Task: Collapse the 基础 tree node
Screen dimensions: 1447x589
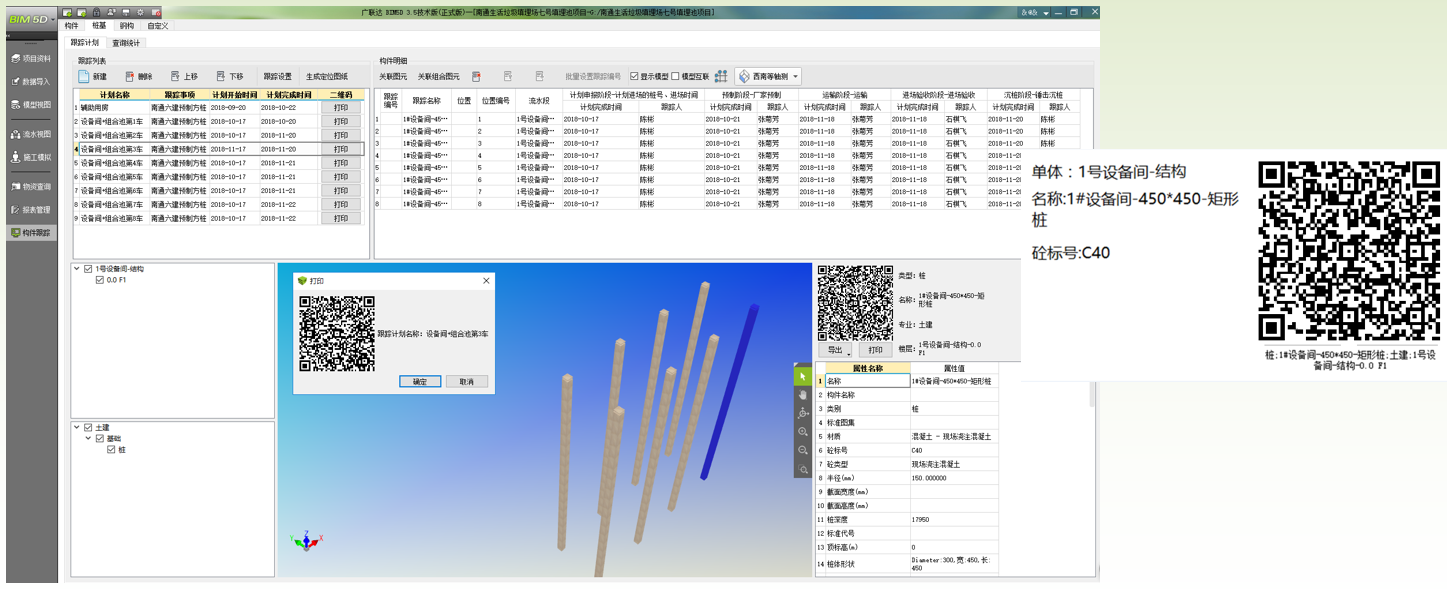Action: point(88,439)
